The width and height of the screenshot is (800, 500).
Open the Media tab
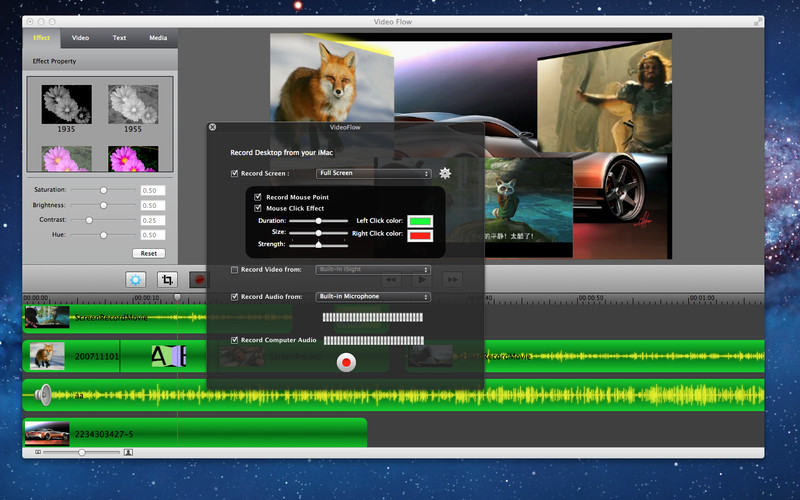[158, 38]
